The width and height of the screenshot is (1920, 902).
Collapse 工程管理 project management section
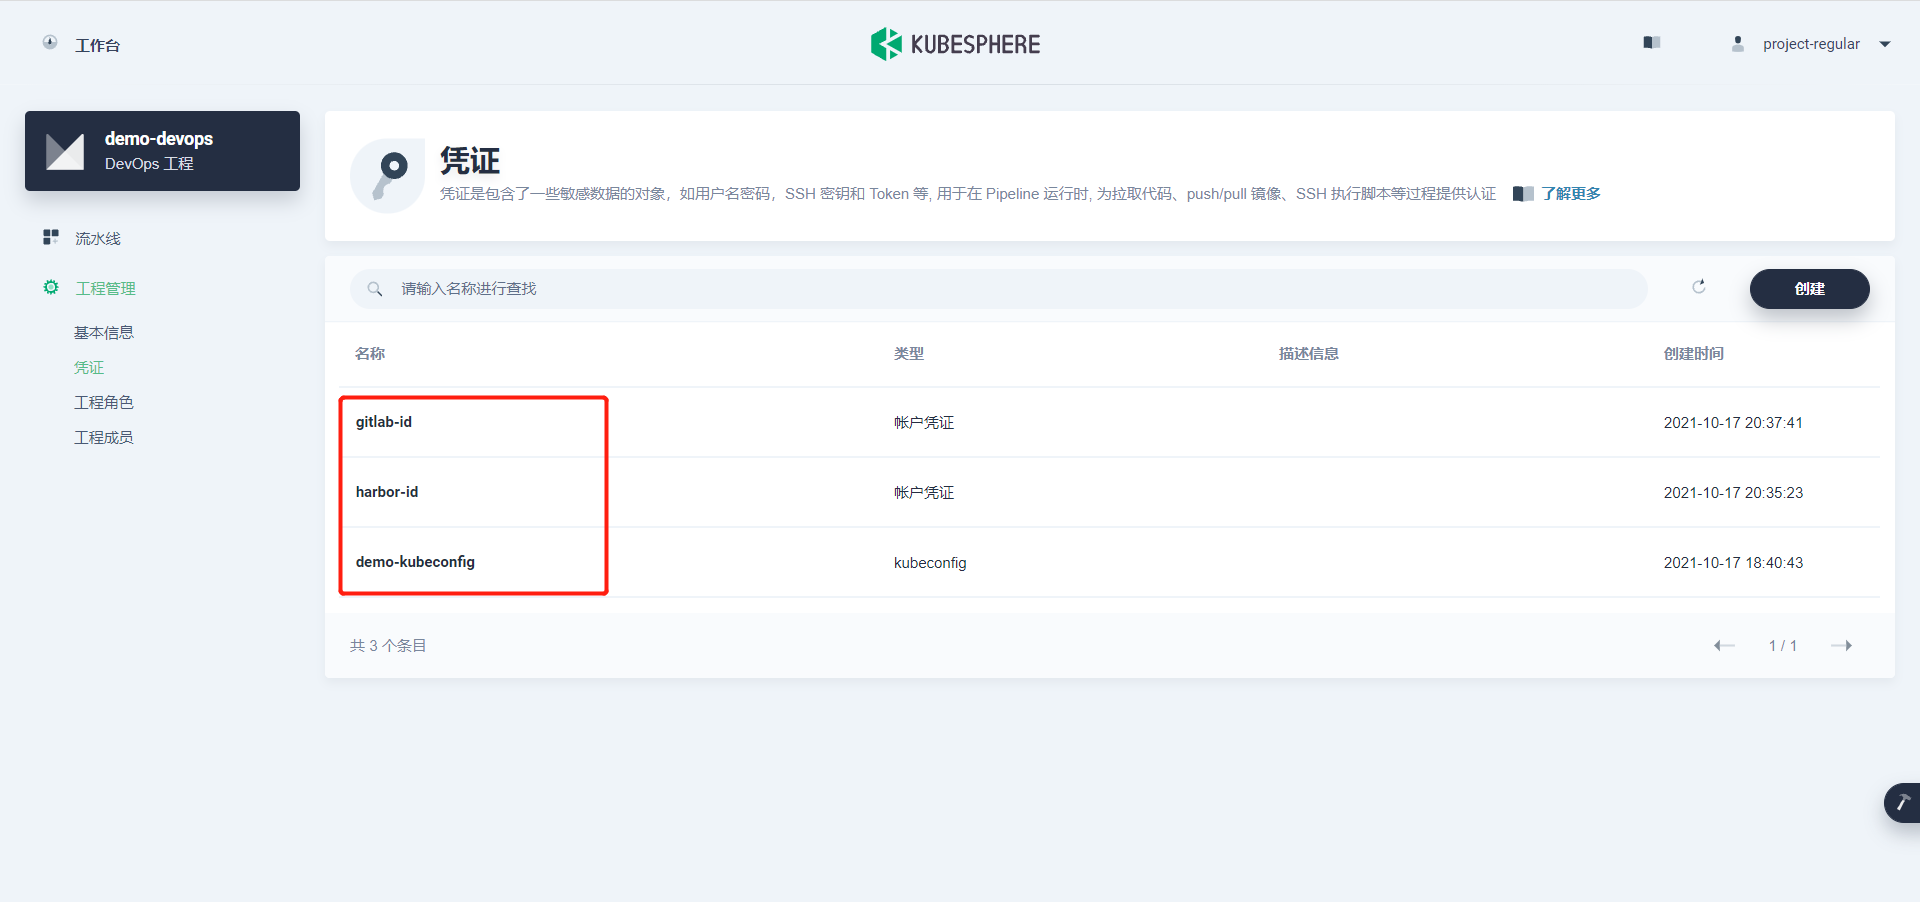click(105, 288)
